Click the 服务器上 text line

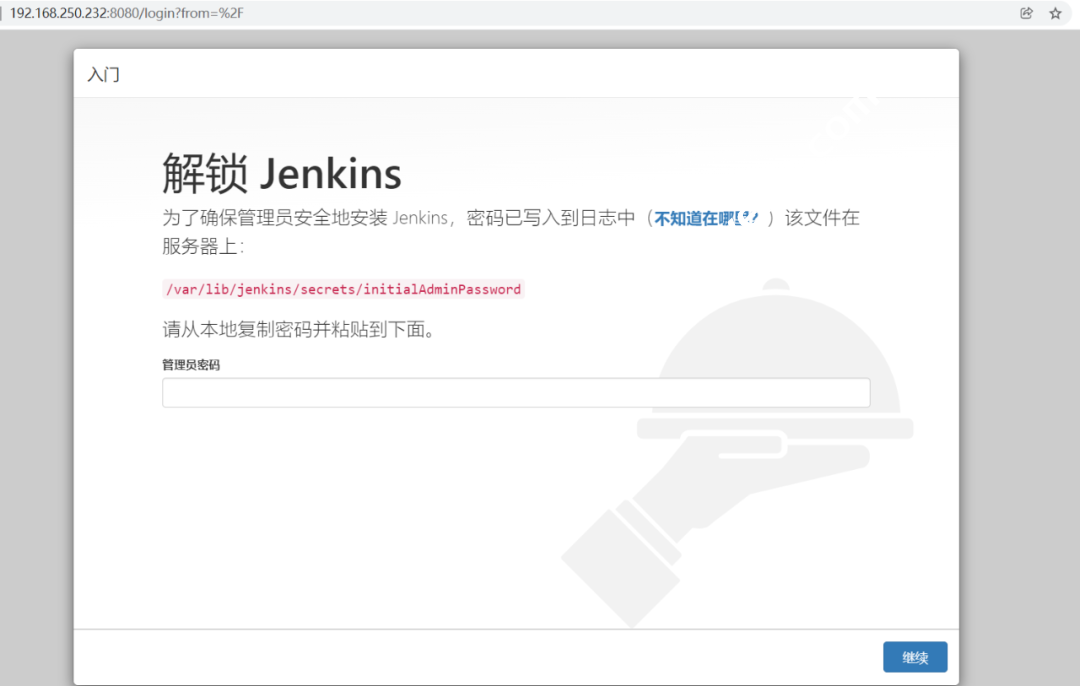pos(203,246)
